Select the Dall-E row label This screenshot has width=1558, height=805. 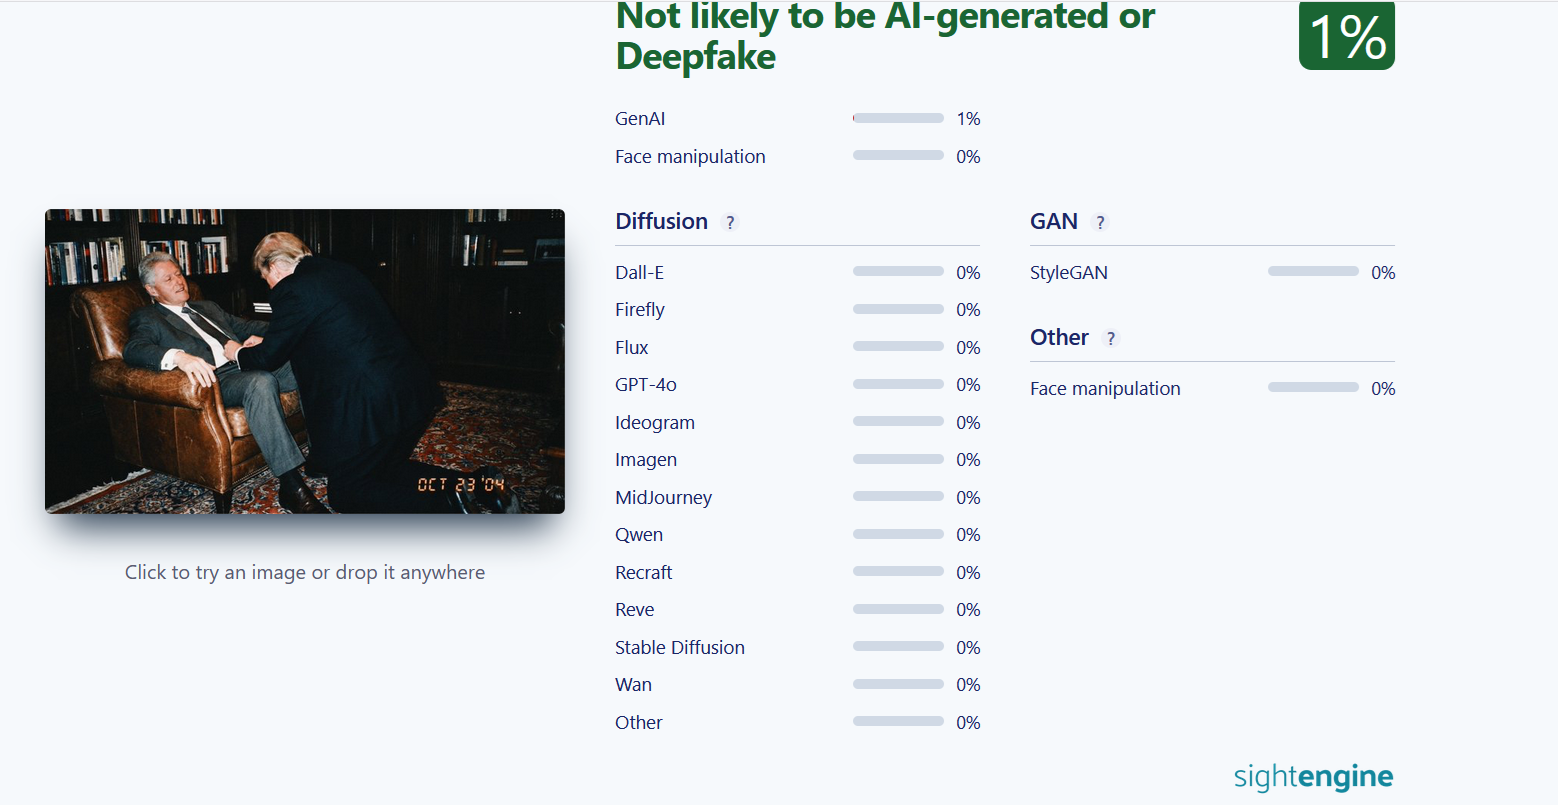(x=640, y=273)
